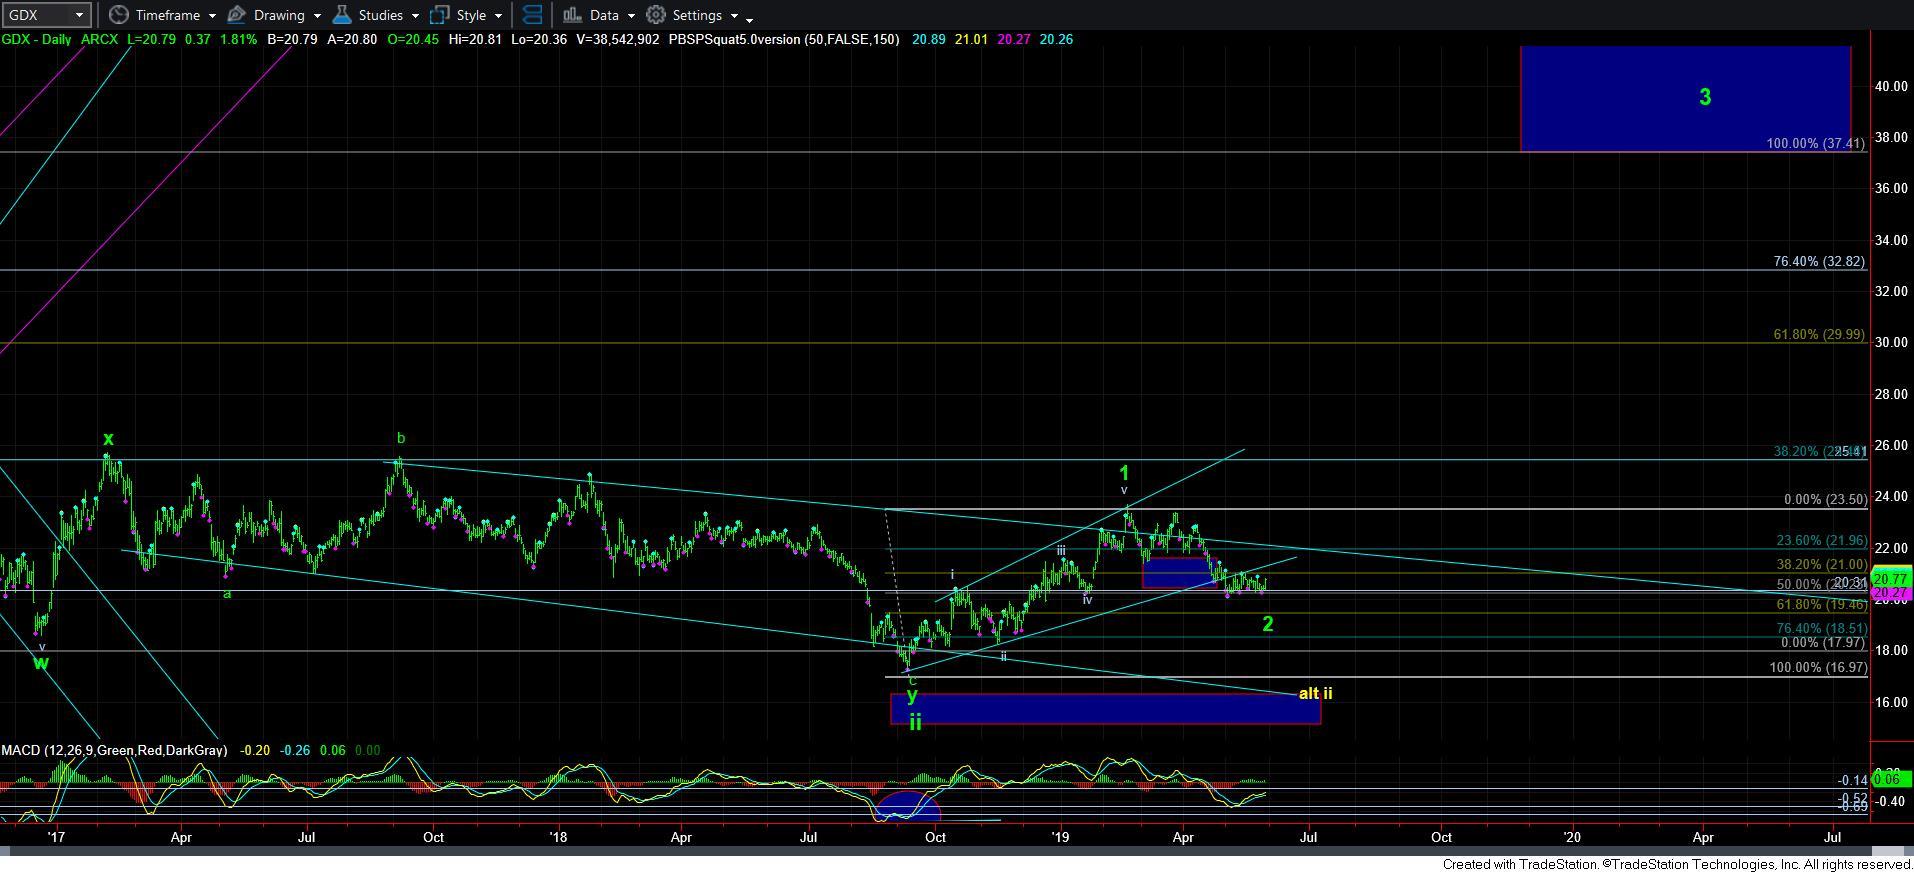Open the symbol box dropdown arrow
The width and height of the screenshot is (1914, 872).
[x=80, y=15]
